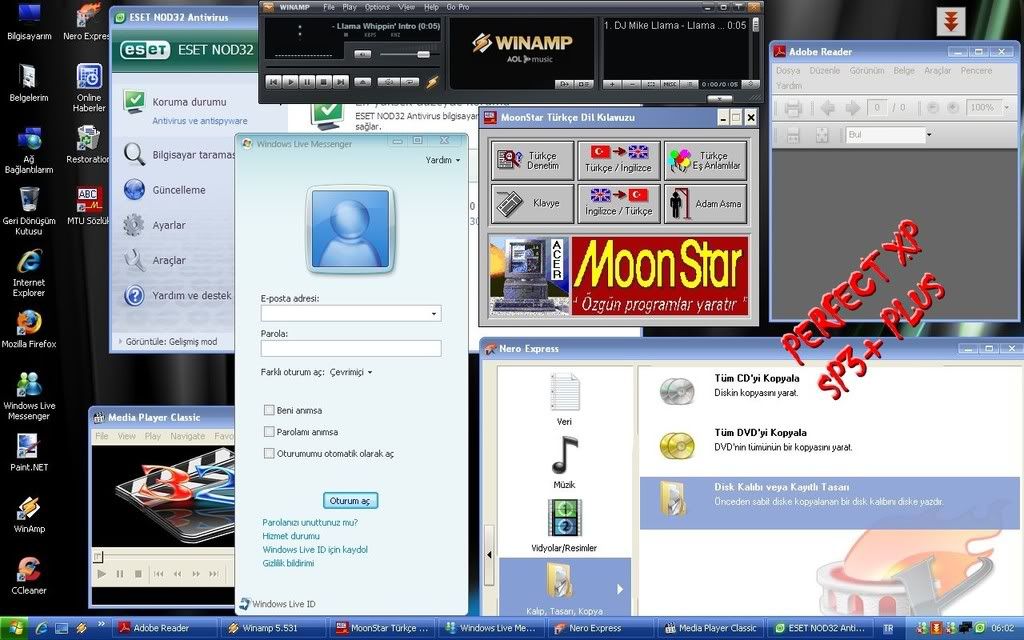Open Türkçe Eş Anlamlılar in MoonStar
Image resolution: width=1024 pixels, height=640 pixels.
[x=705, y=161]
